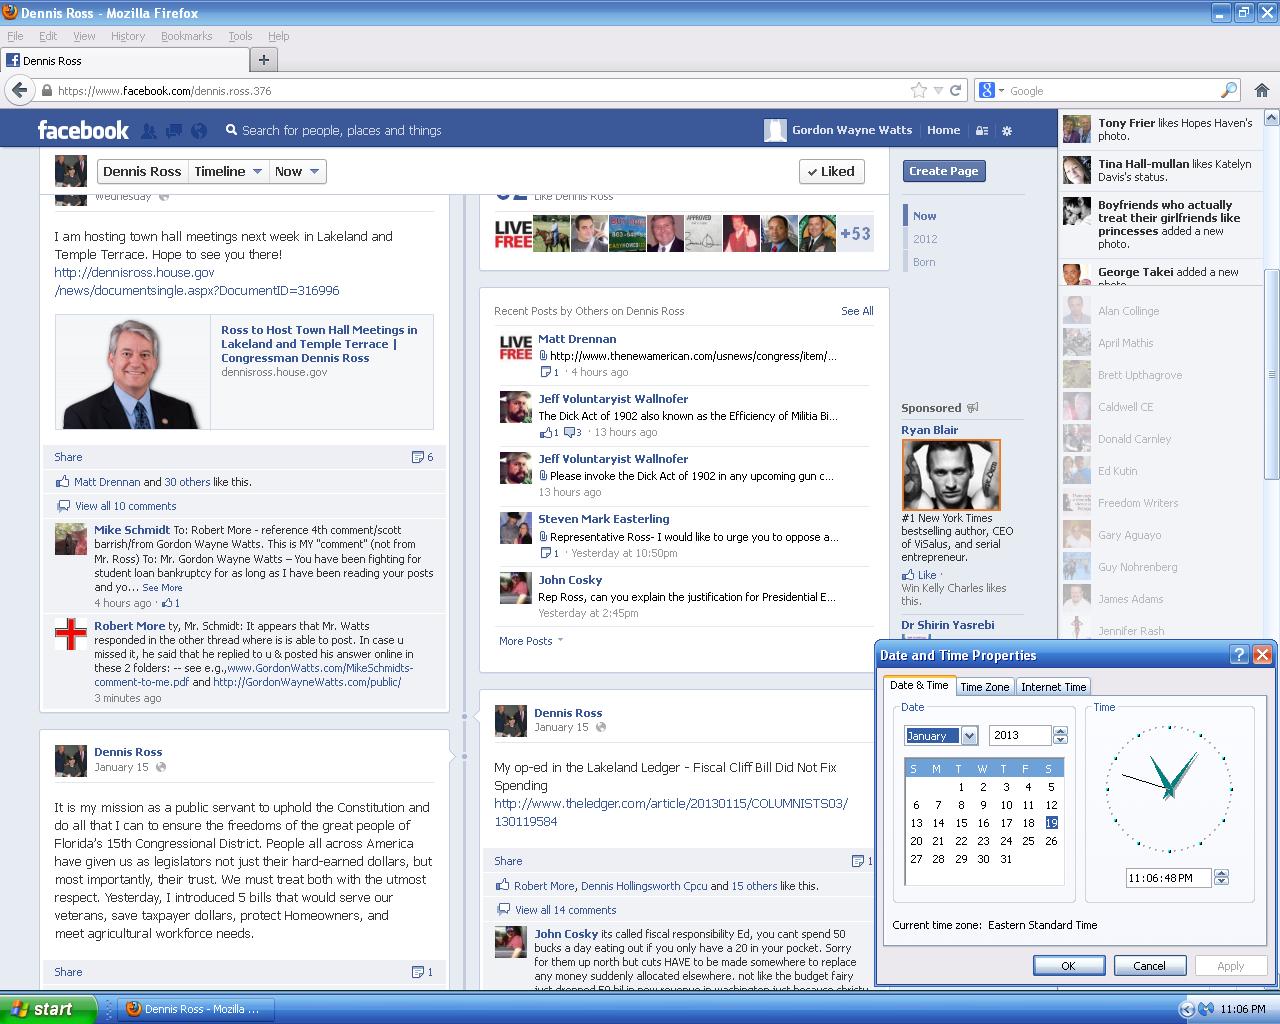Click the Sponsored megaphone icon
The width and height of the screenshot is (1280, 1024).
tap(972, 408)
